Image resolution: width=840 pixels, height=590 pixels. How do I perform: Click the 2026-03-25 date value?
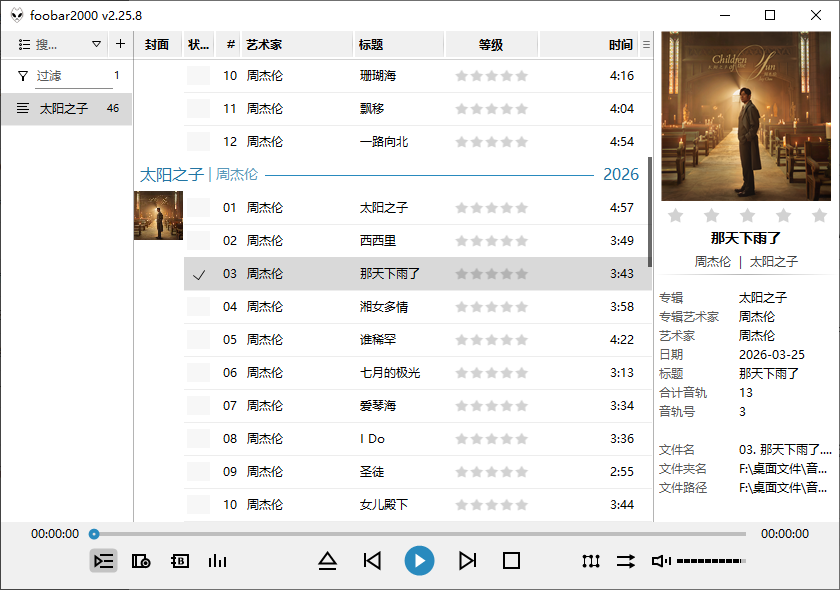point(771,355)
